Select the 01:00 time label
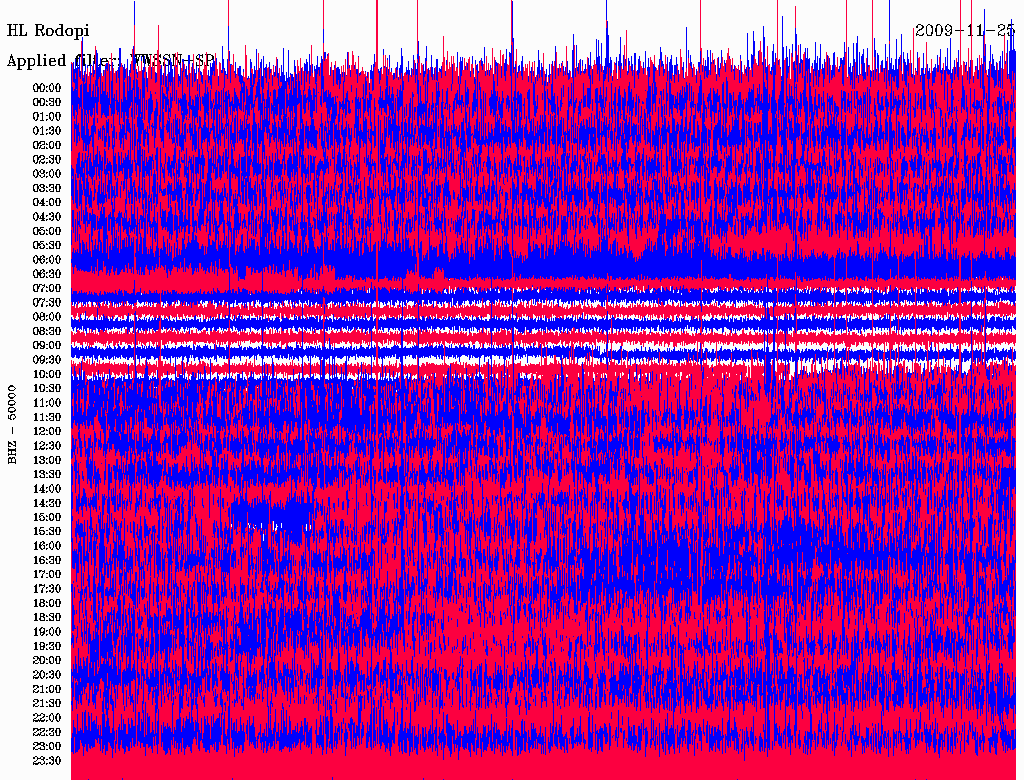 pyautogui.click(x=47, y=117)
